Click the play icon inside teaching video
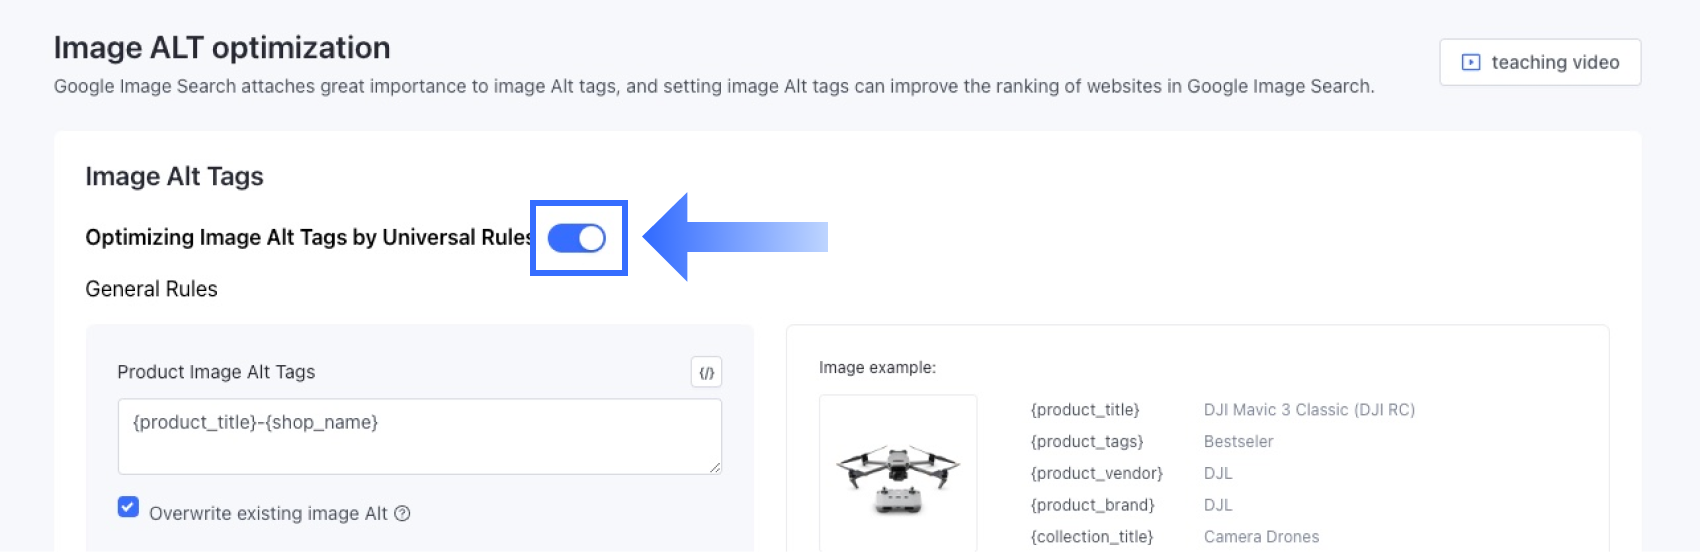The width and height of the screenshot is (1700, 552). point(1471,62)
